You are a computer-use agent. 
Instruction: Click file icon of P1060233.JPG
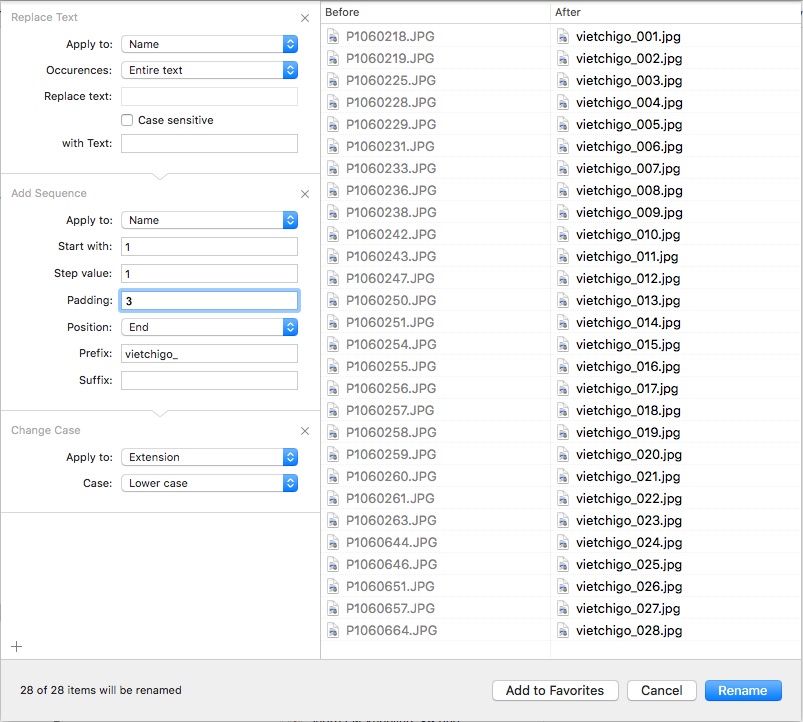[333, 168]
